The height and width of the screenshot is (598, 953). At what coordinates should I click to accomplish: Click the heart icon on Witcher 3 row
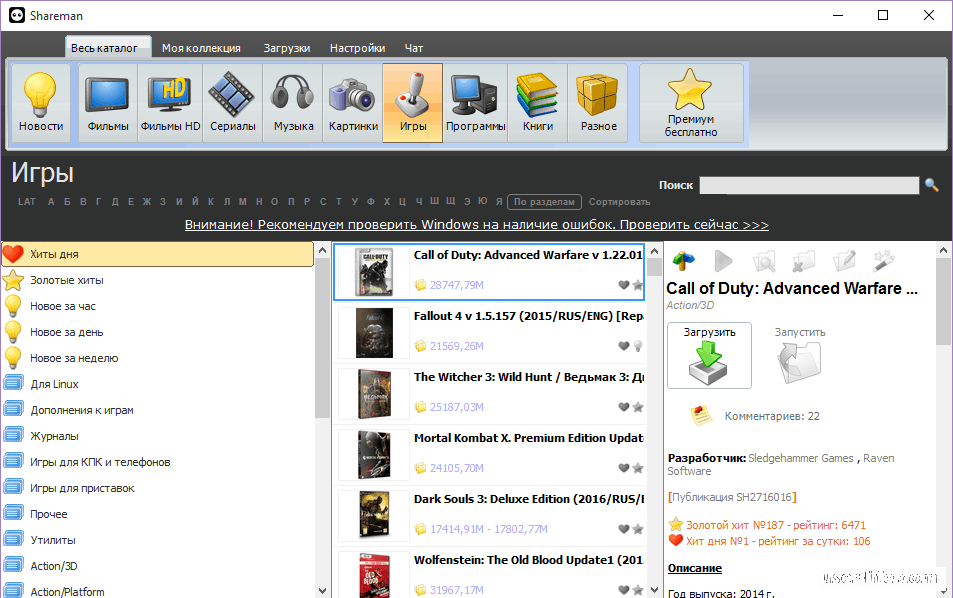click(624, 407)
